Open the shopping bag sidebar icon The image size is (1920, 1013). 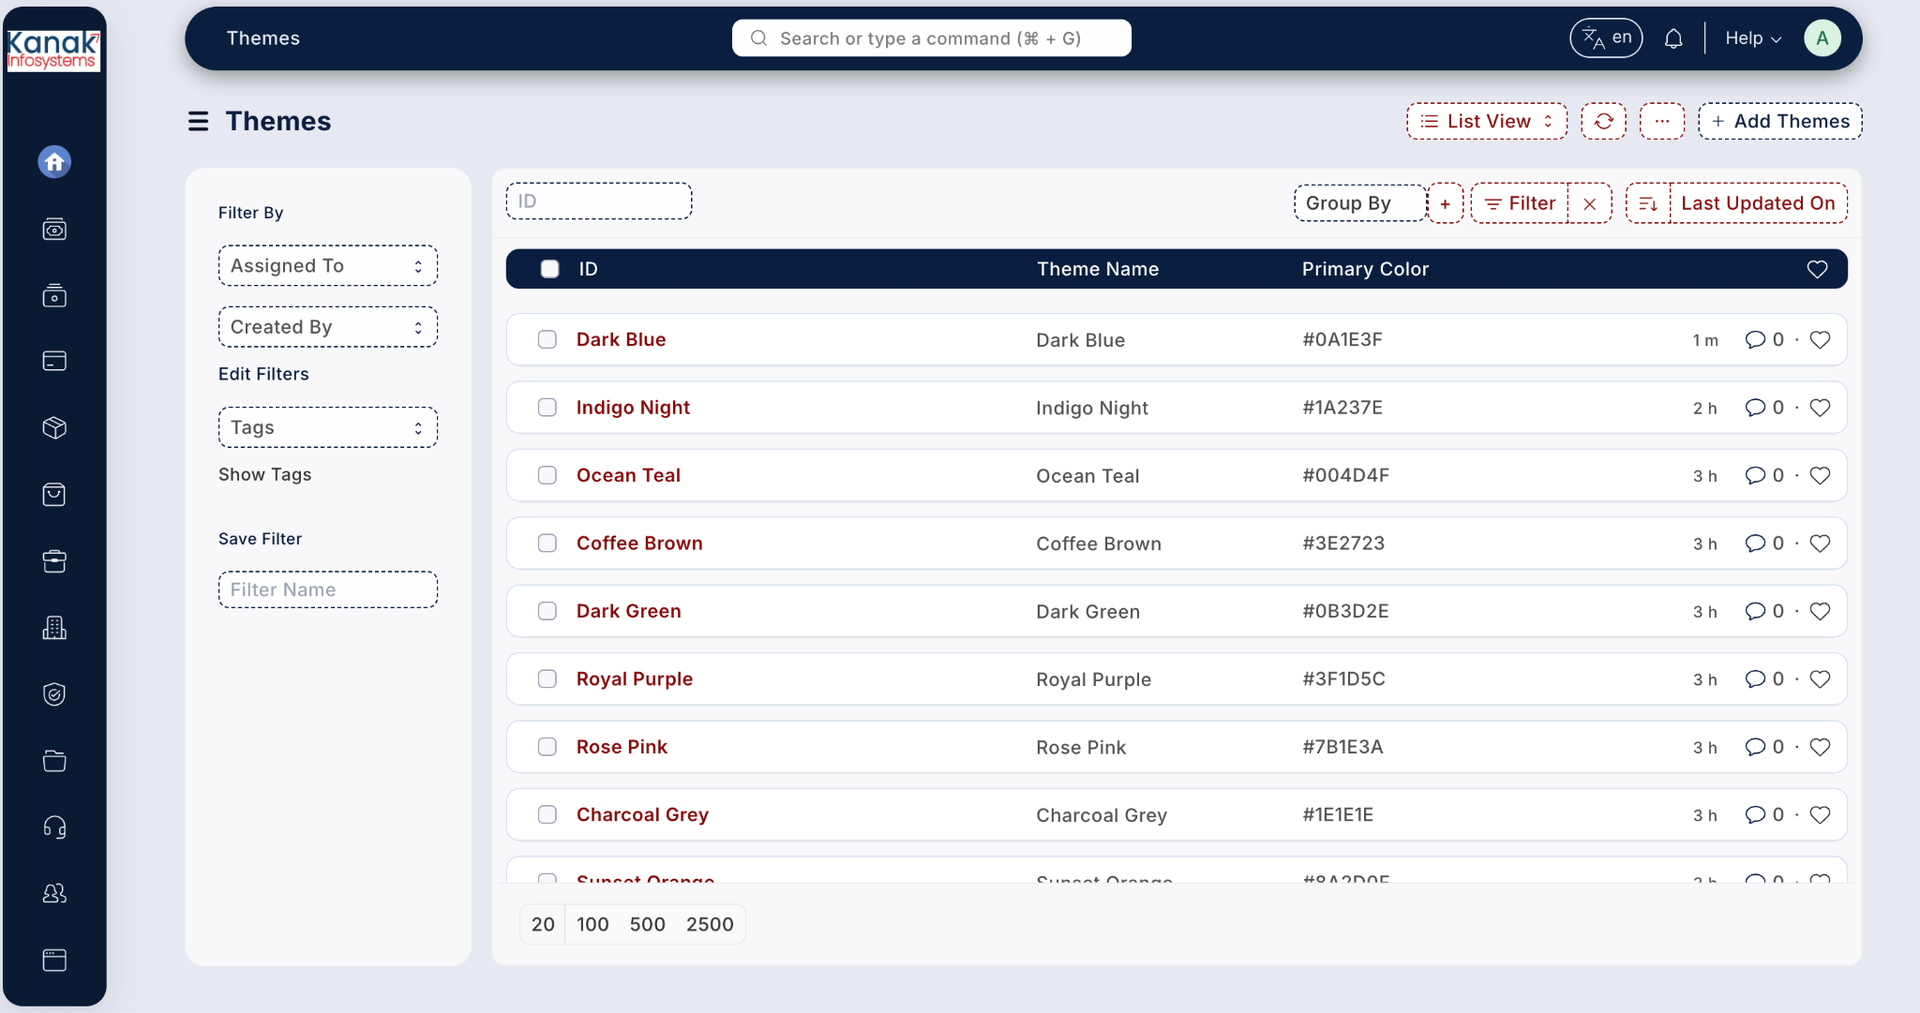coord(54,494)
